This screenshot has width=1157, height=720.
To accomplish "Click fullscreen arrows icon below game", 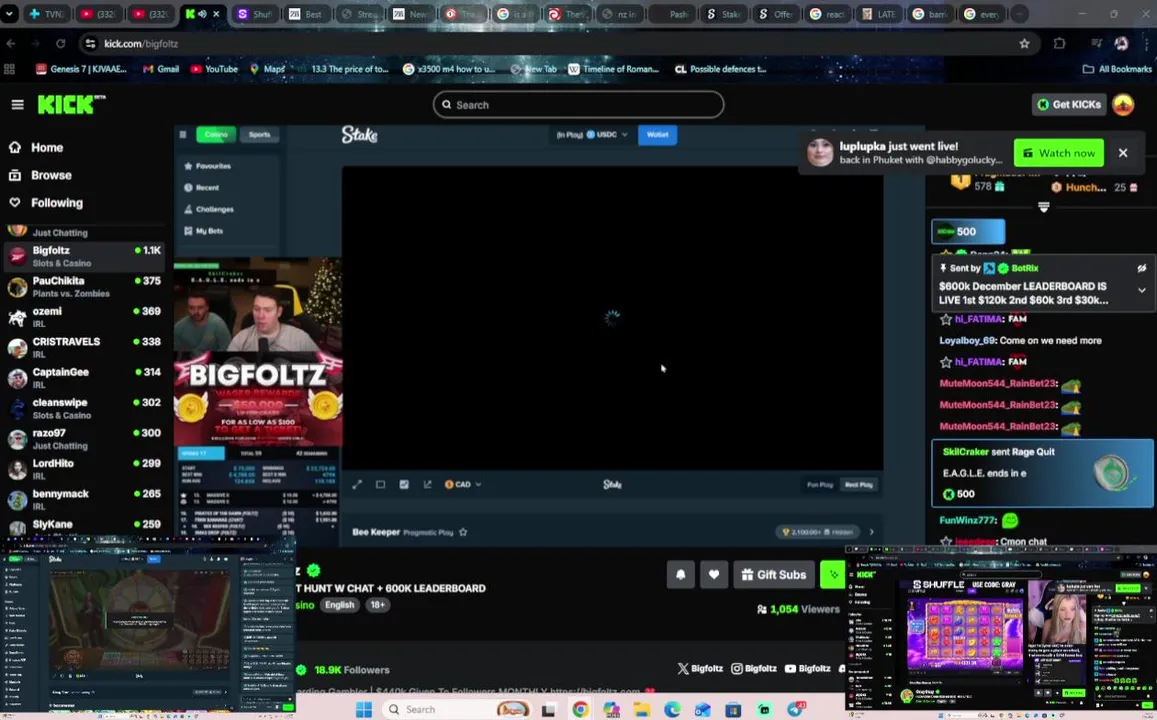I will (x=357, y=485).
